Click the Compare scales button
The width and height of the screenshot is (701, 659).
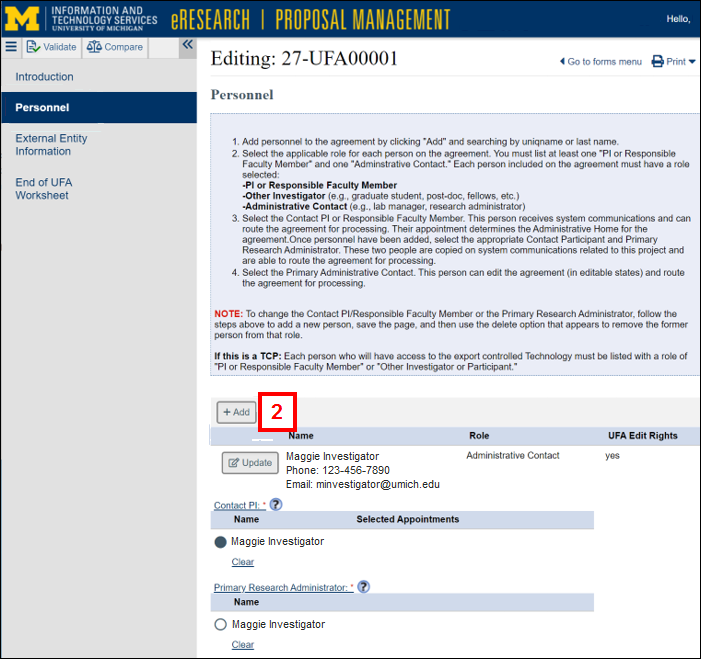pos(115,47)
